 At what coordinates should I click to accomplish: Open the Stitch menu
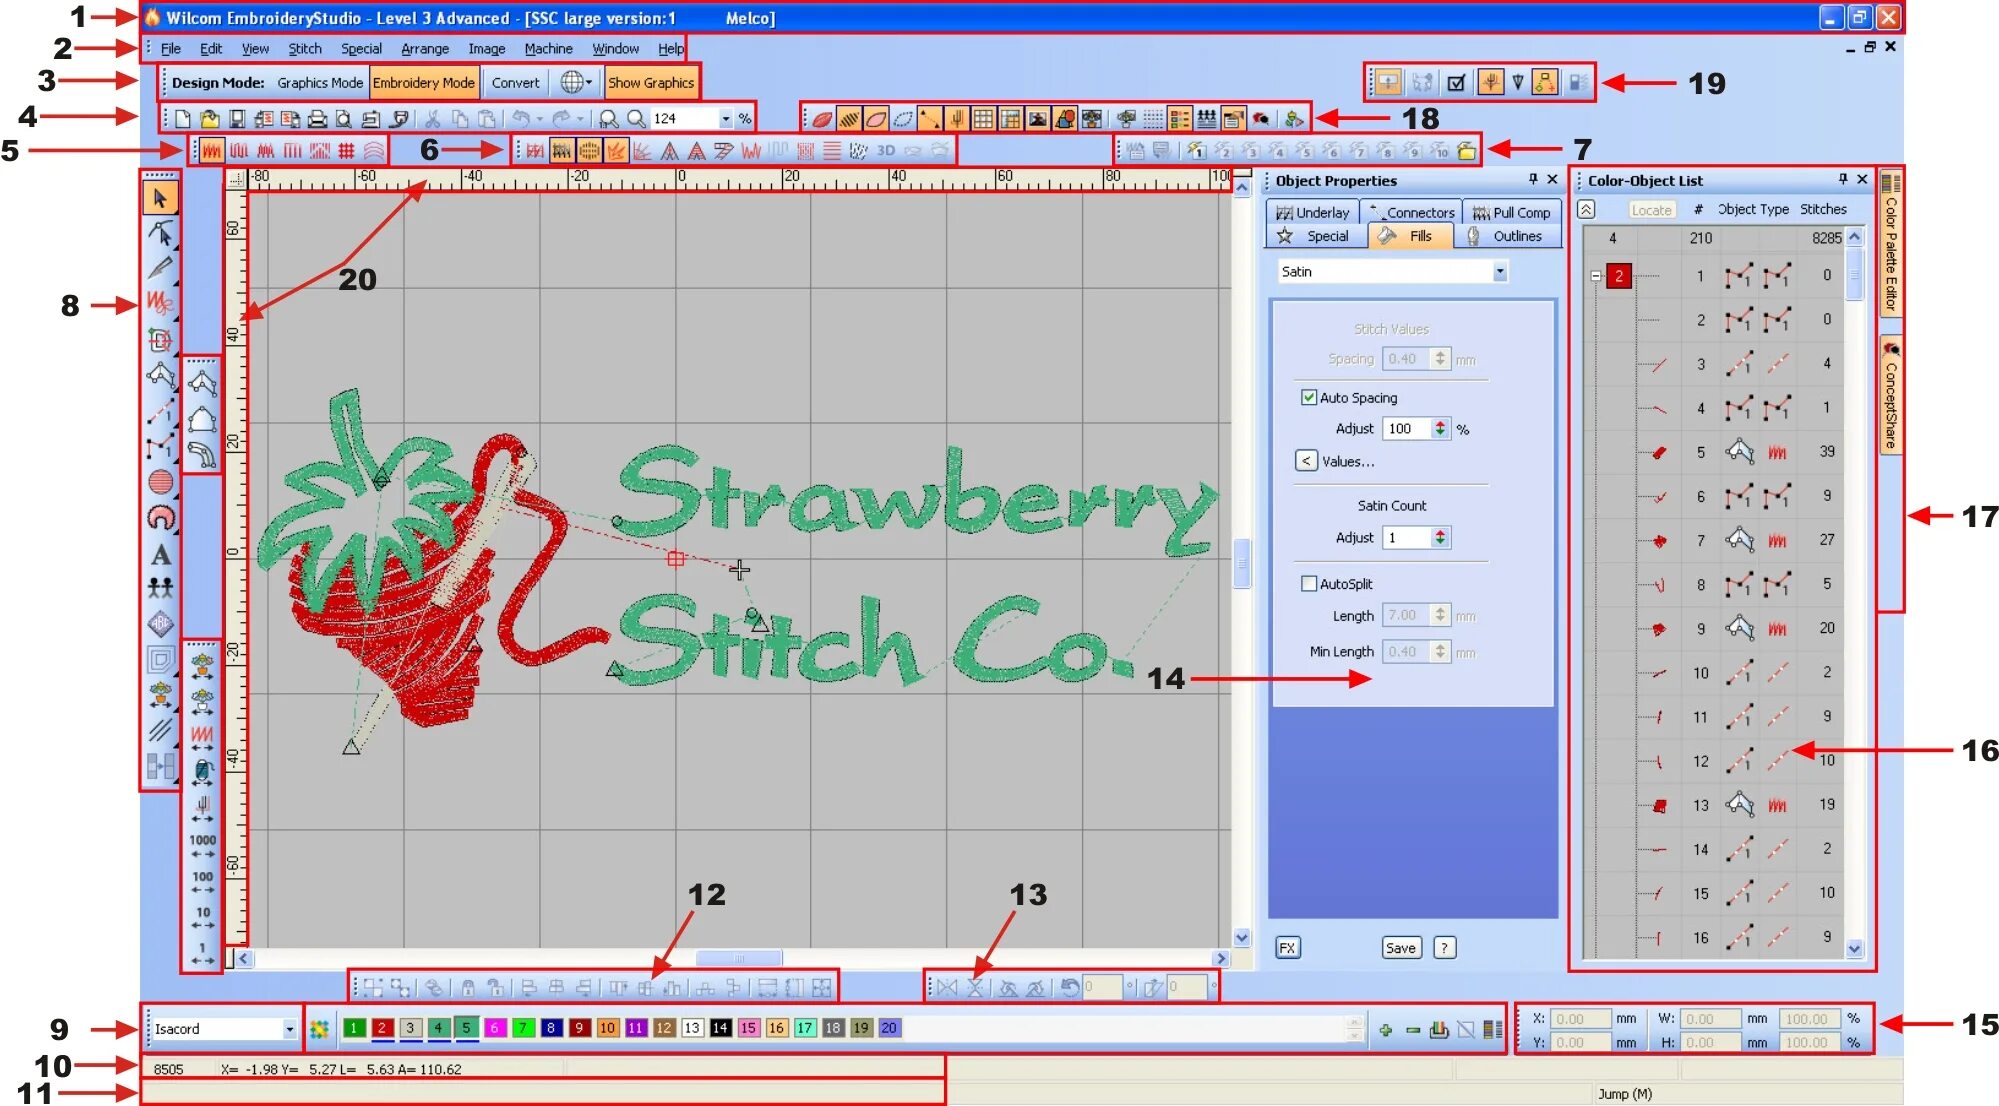(x=305, y=48)
